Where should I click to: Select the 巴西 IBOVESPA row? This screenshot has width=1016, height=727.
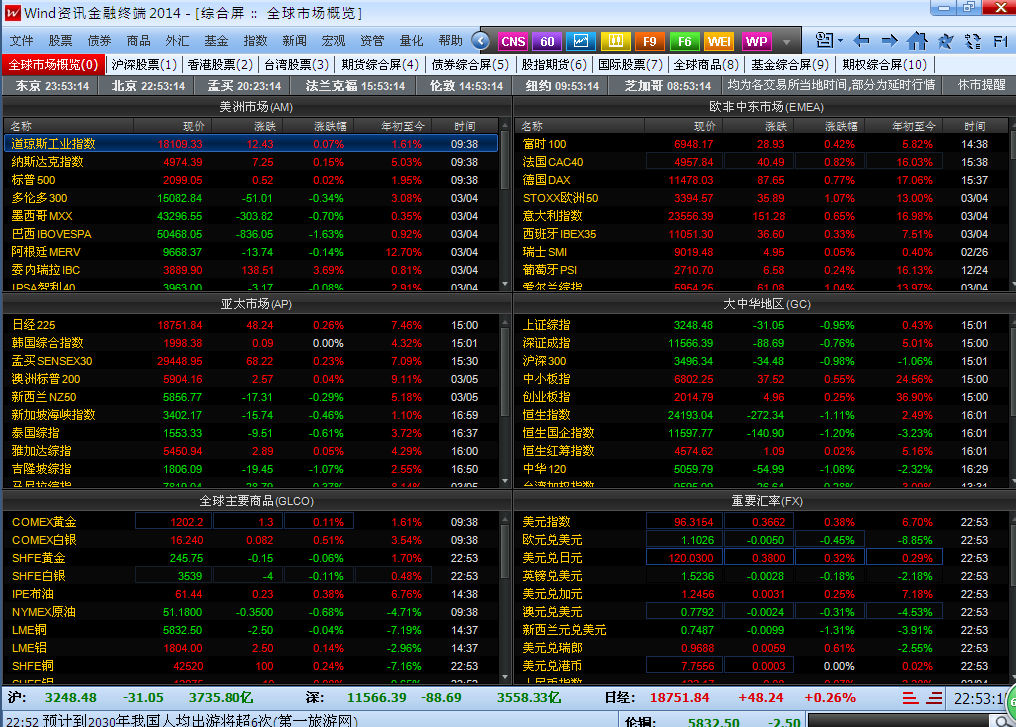coord(251,234)
